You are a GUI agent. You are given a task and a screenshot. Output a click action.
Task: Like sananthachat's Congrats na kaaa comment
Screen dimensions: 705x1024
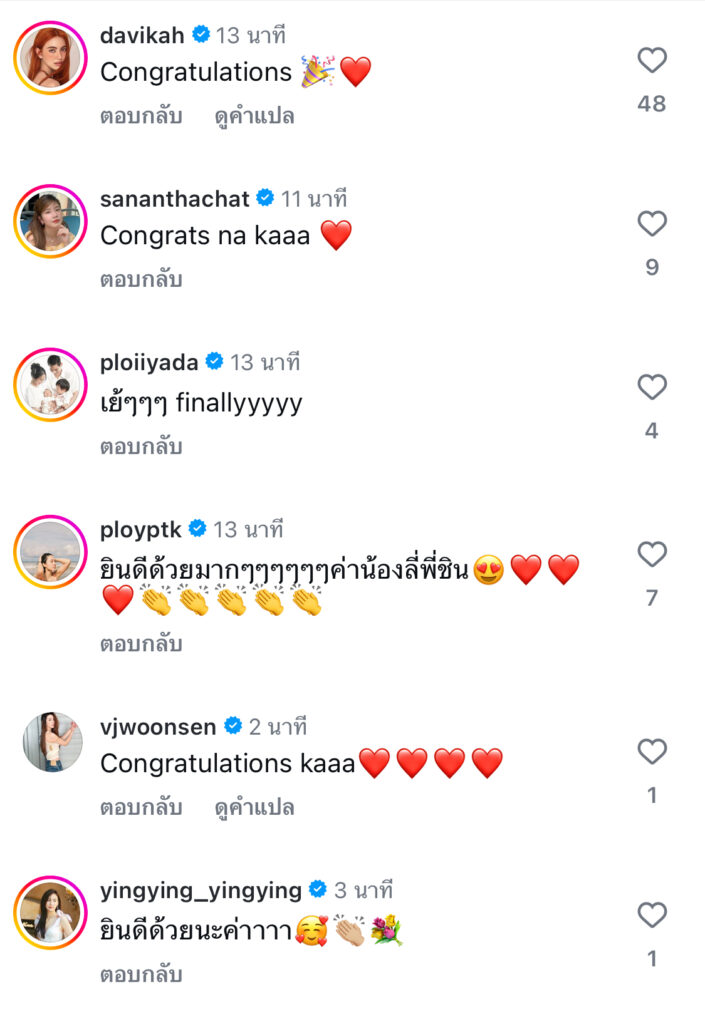click(x=652, y=225)
